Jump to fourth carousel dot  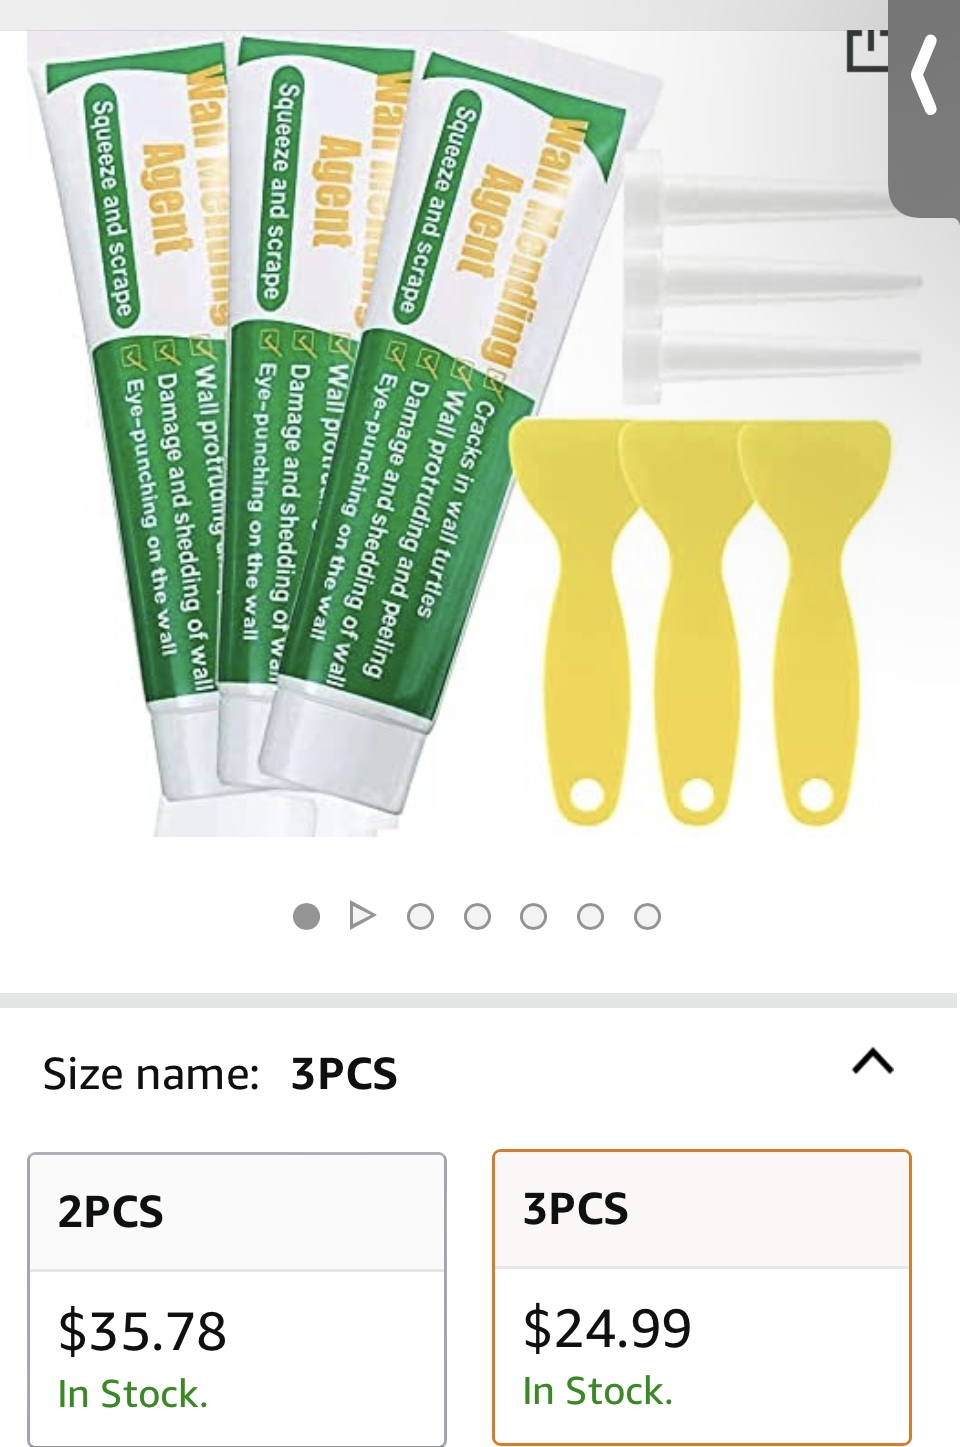pyautogui.click(x=477, y=916)
